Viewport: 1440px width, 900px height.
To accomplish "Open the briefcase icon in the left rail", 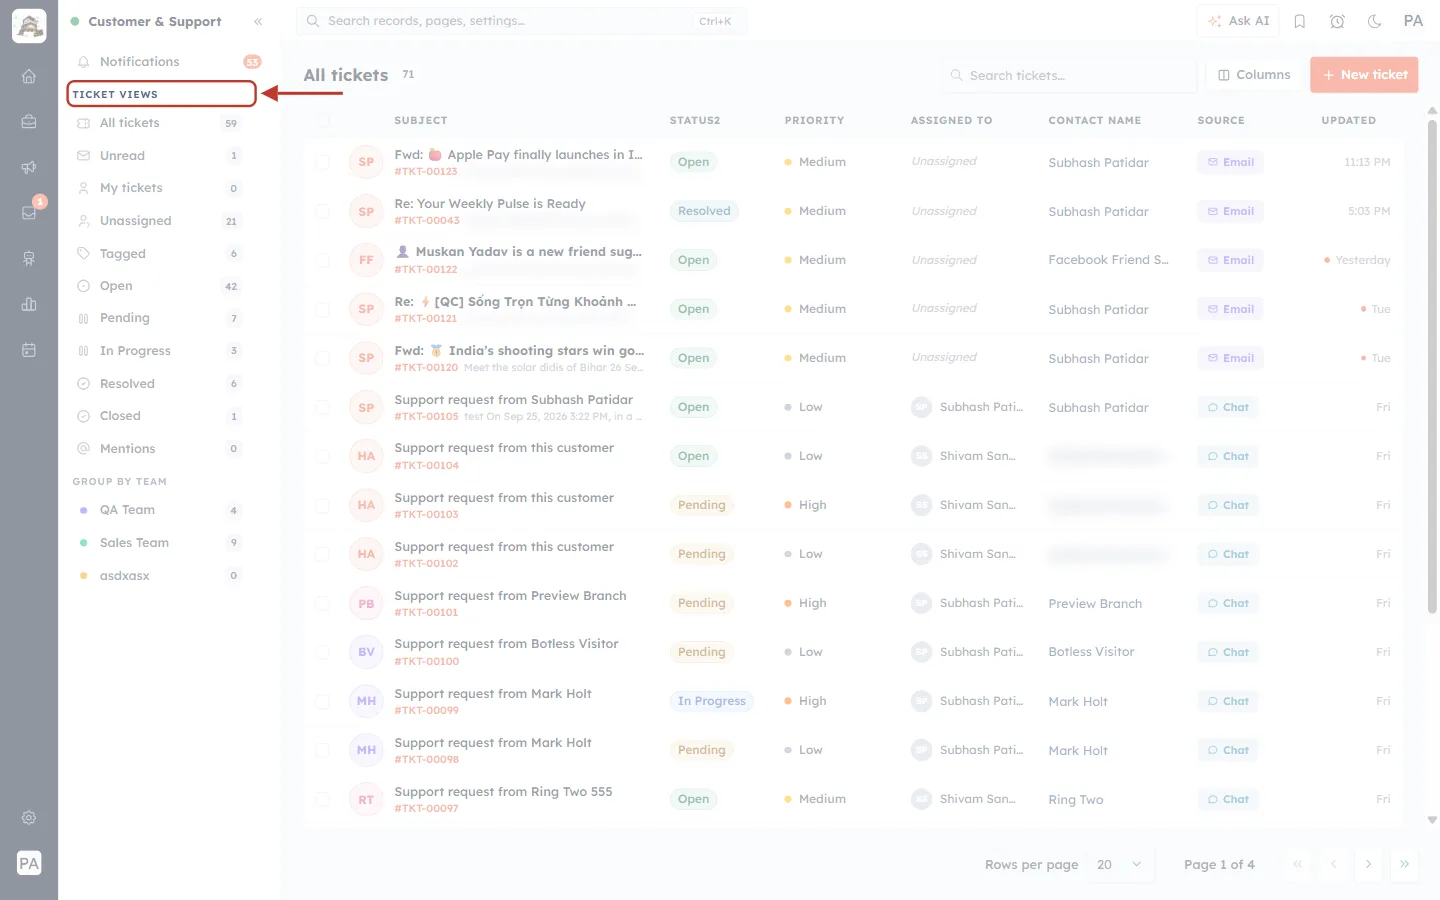I will click(x=29, y=122).
